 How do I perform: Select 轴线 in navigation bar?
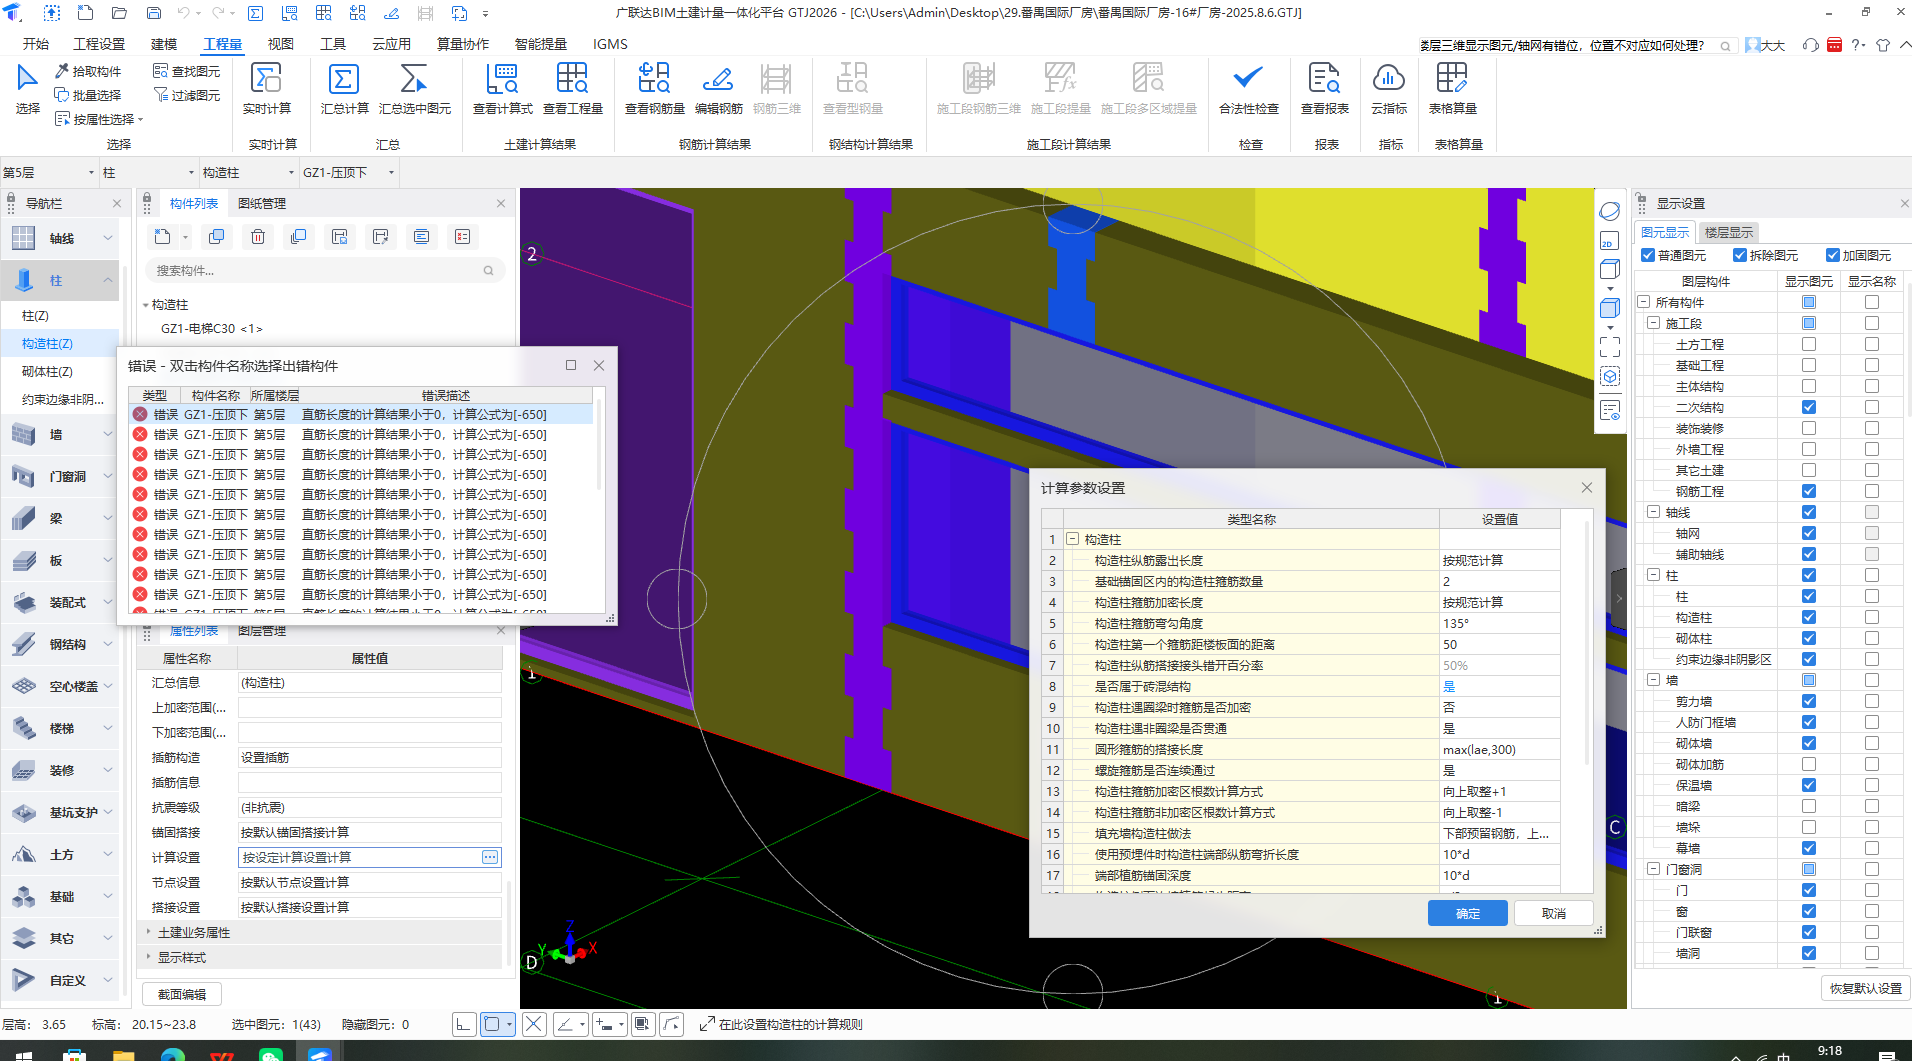pos(60,238)
